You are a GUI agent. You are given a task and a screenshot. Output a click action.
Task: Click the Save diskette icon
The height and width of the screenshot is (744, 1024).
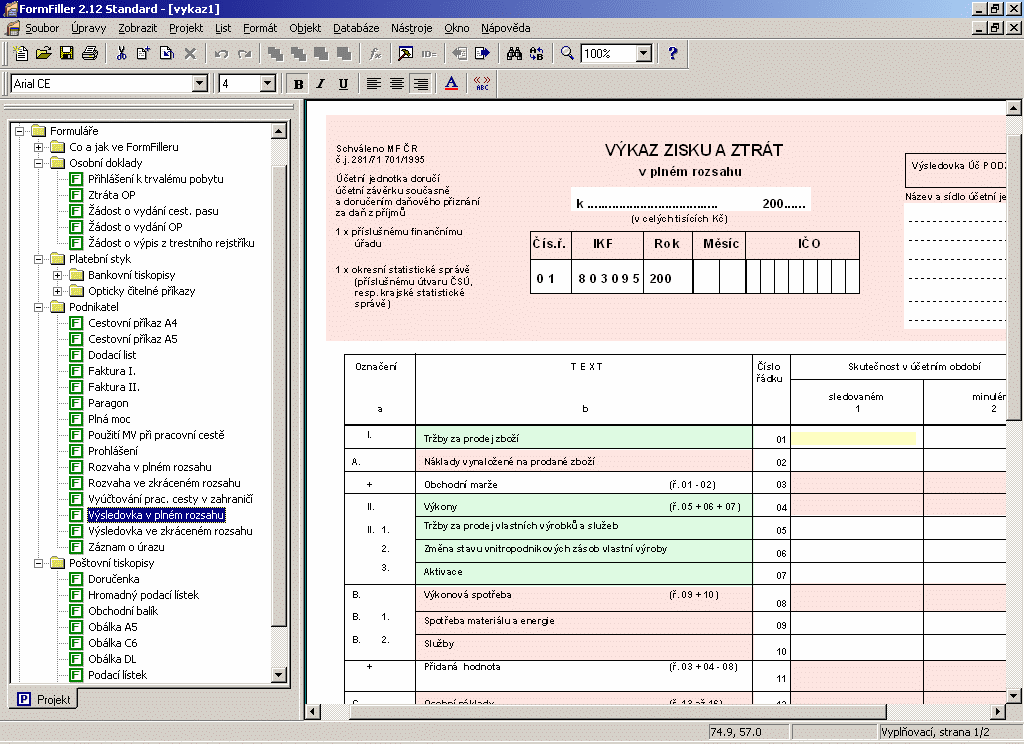point(66,54)
